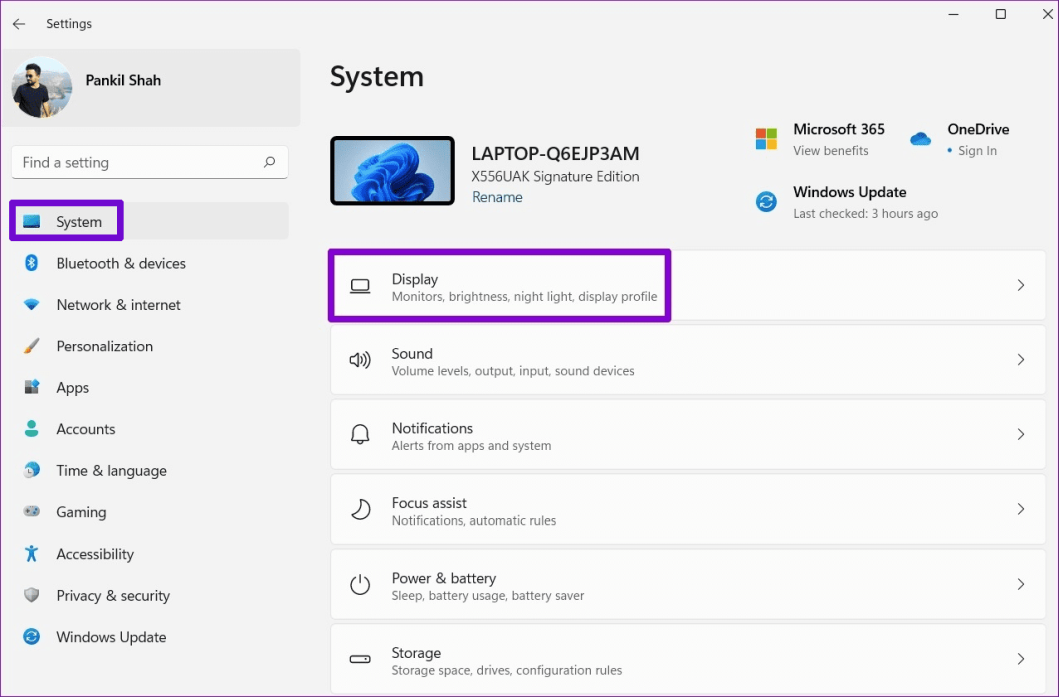This screenshot has height=697, width=1059.
Task: Select Privacy & security in sidebar
Action: click(31, 595)
